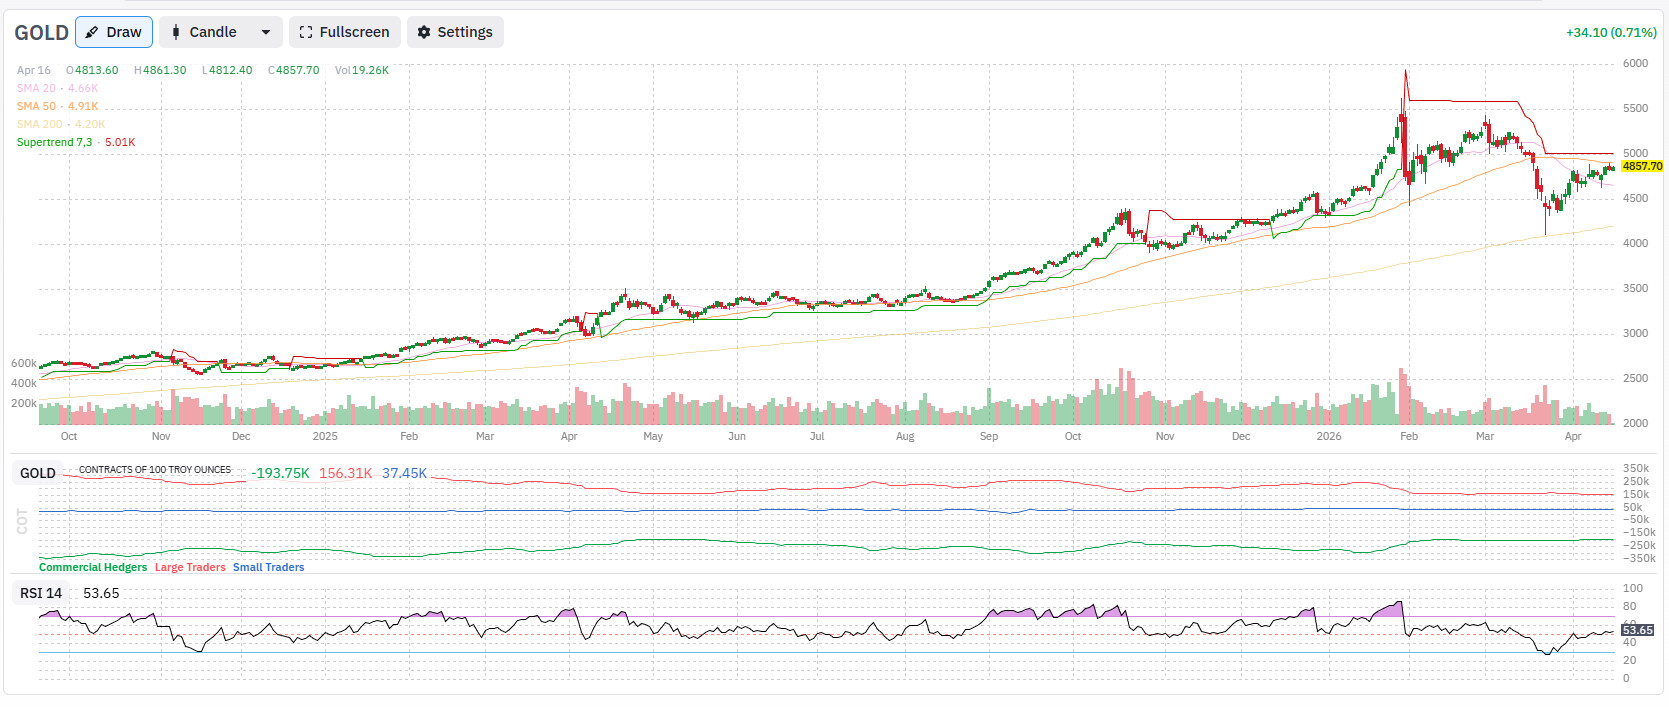Click the 53.65 RSI axis marker
This screenshot has height=707, width=1669.
(1637, 630)
